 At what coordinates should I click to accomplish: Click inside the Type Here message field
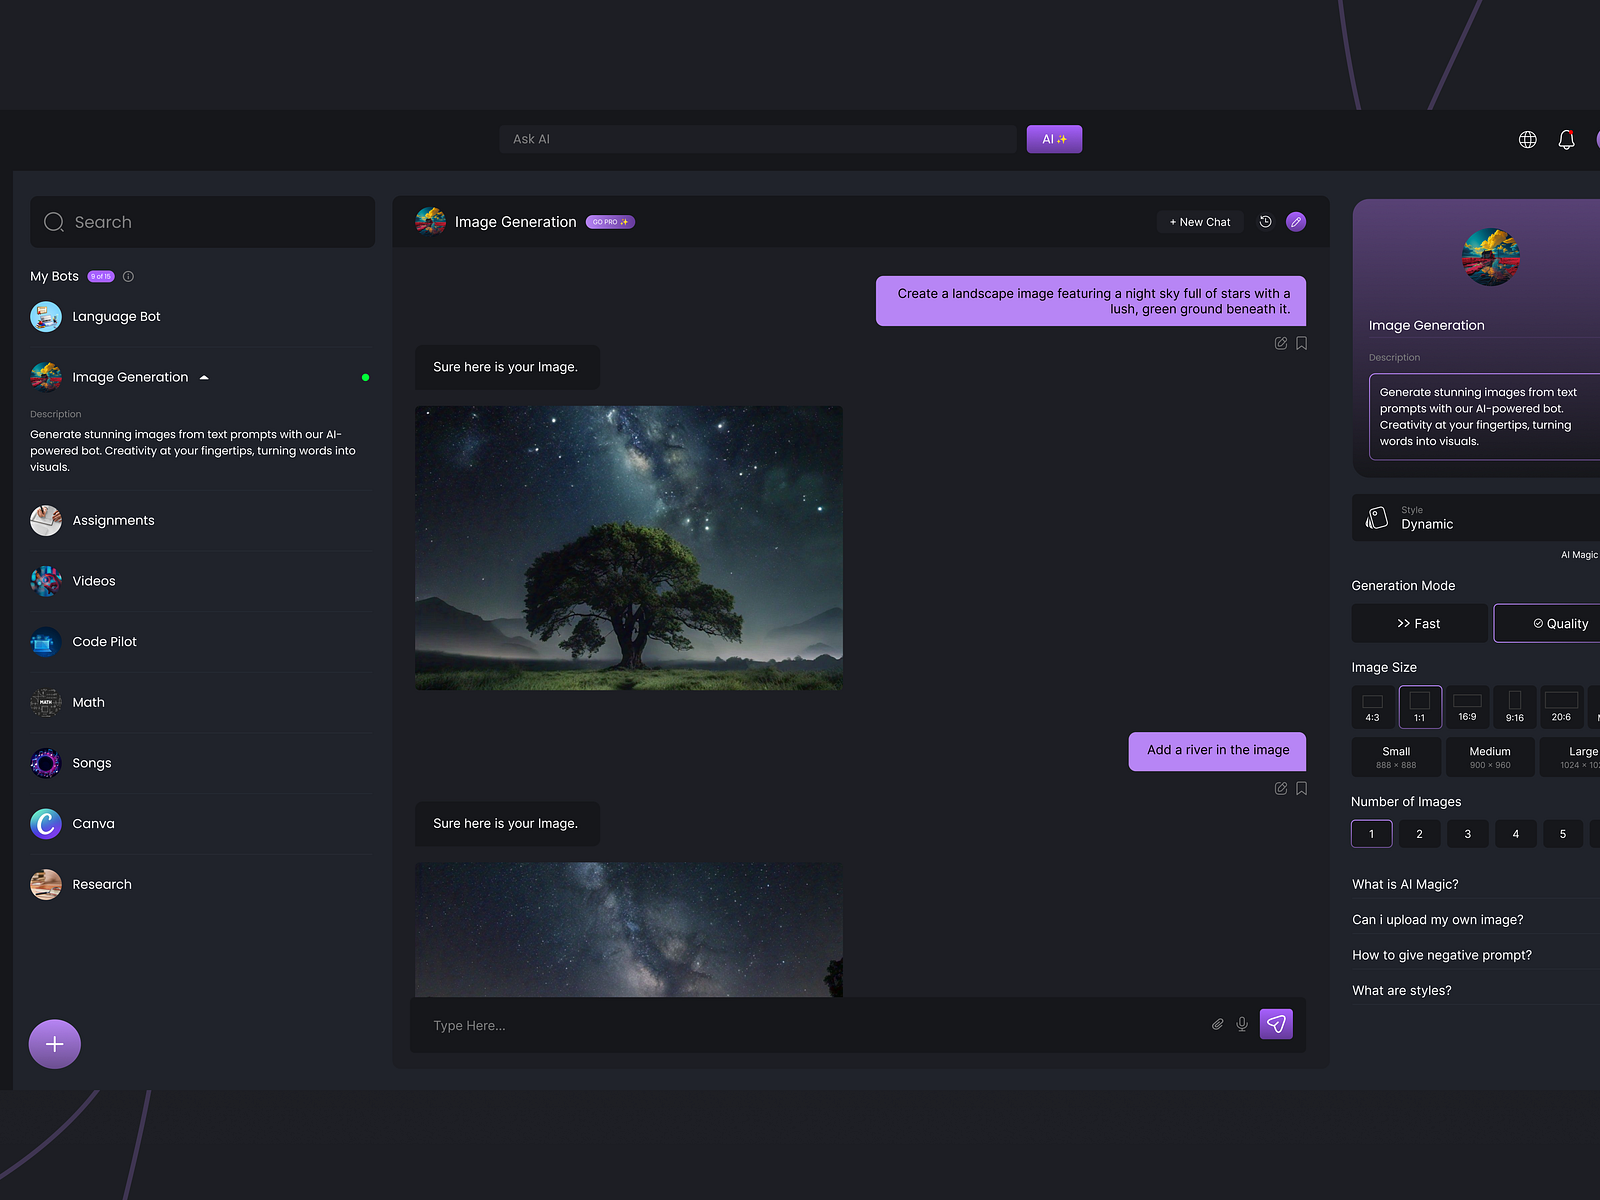pos(700,1025)
